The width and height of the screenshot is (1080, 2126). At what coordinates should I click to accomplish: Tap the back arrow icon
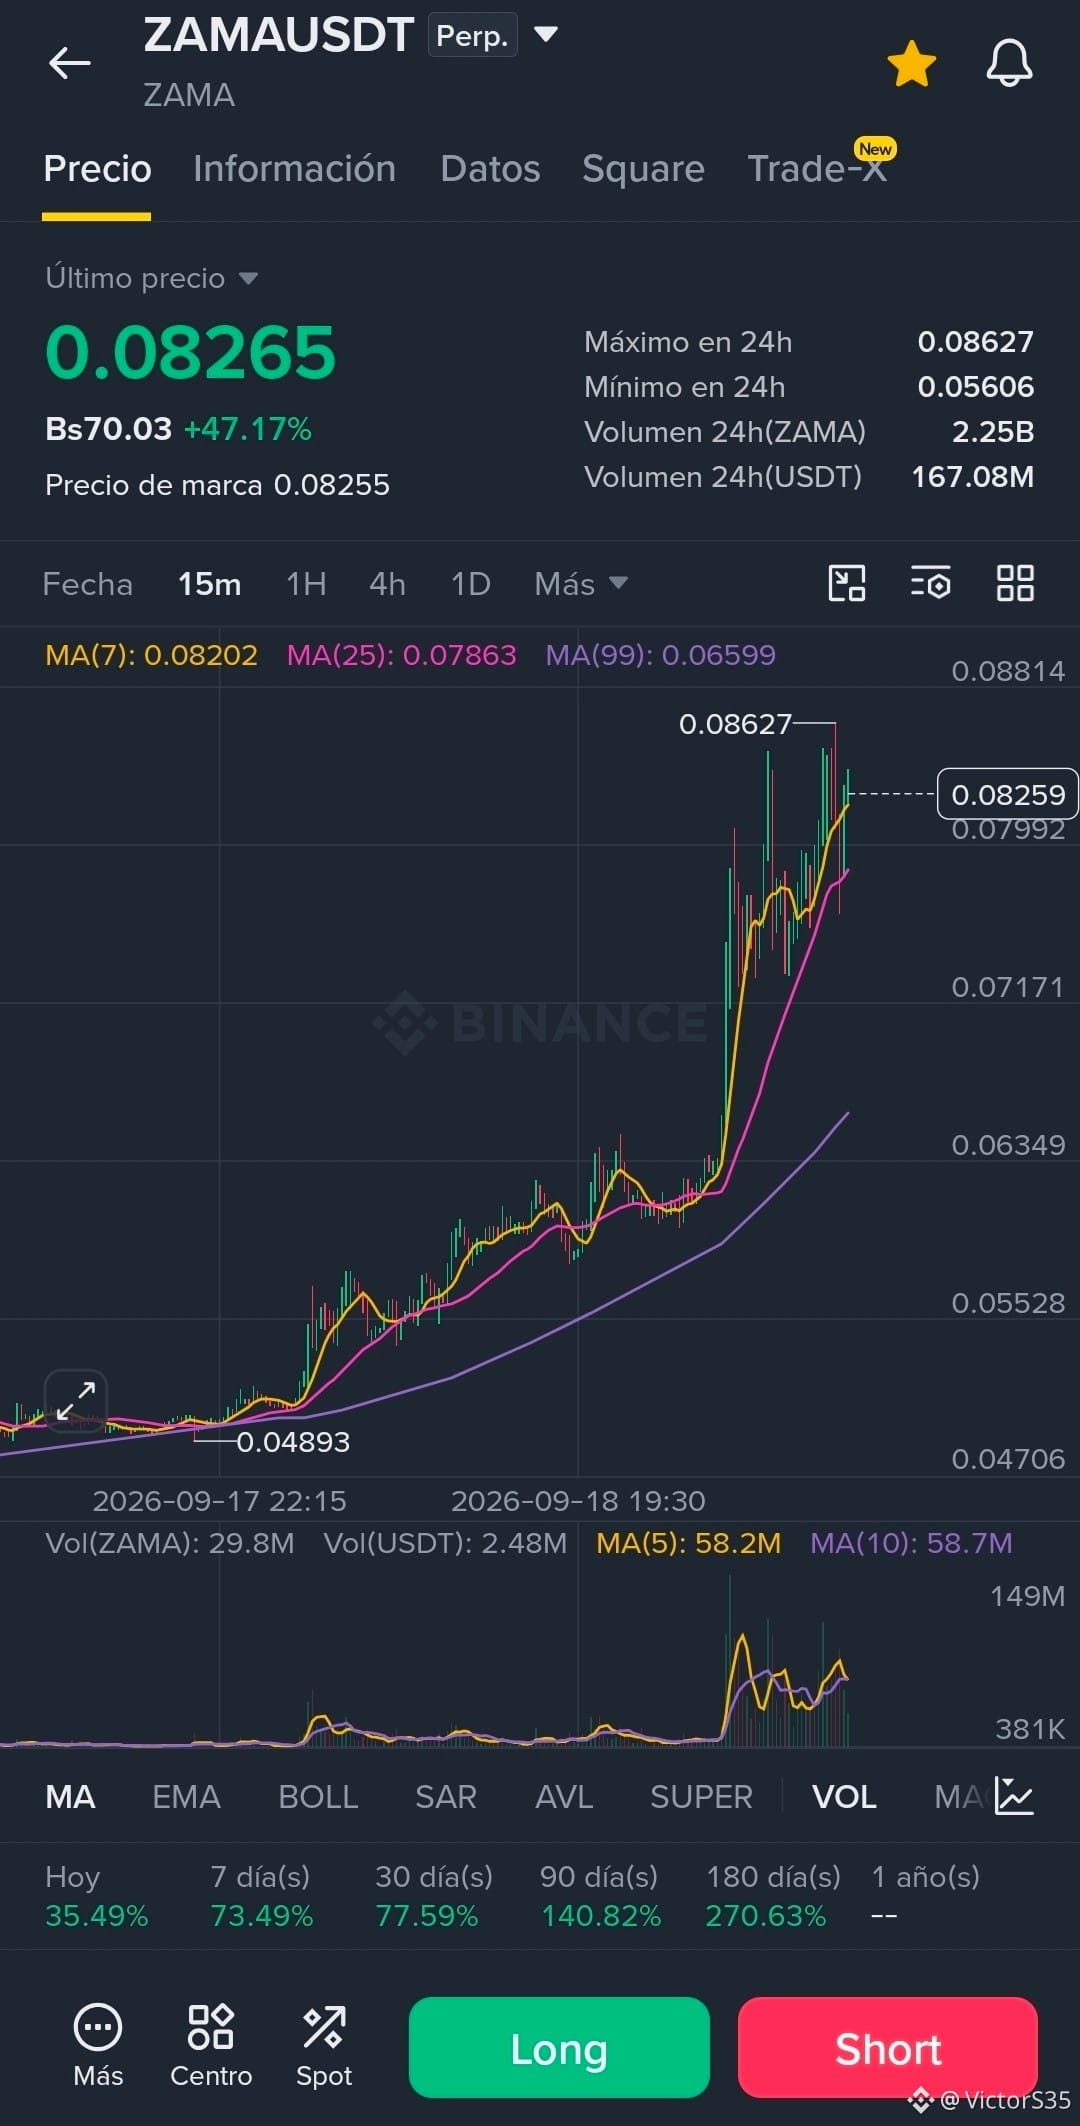69,63
